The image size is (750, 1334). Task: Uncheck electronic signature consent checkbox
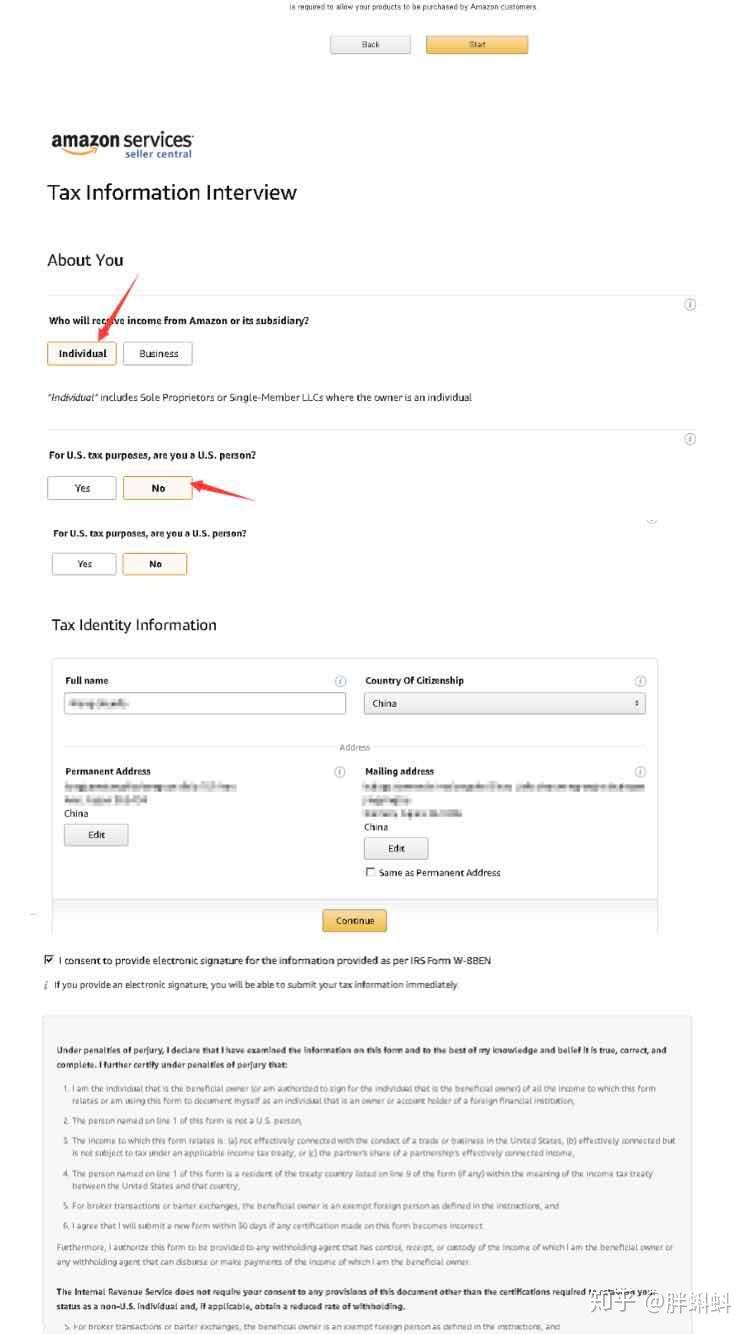tap(49, 959)
